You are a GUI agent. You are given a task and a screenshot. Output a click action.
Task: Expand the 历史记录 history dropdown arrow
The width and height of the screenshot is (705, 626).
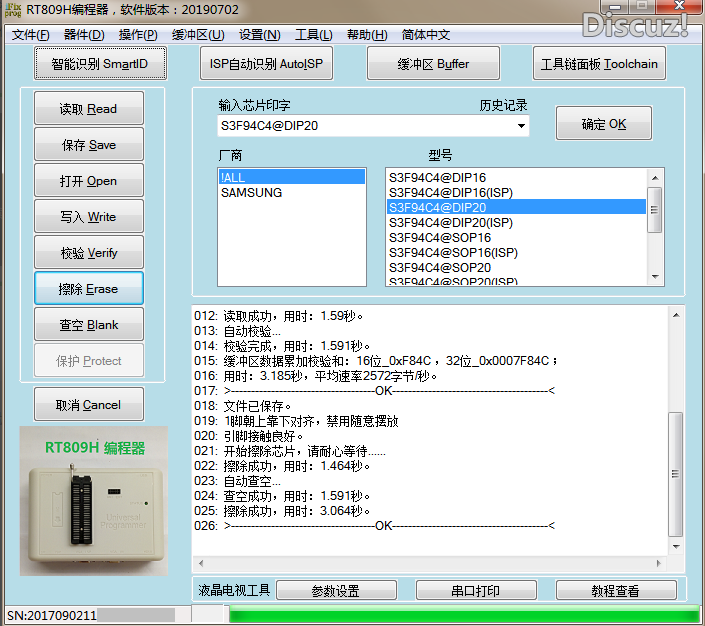pos(521,125)
